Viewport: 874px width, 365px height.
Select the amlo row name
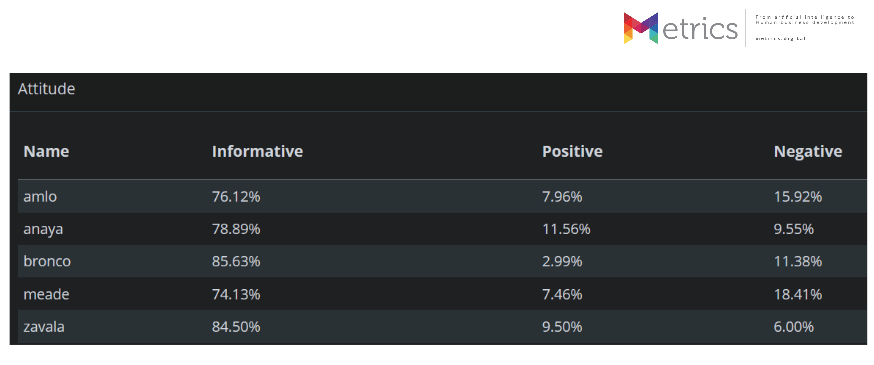[x=40, y=196]
